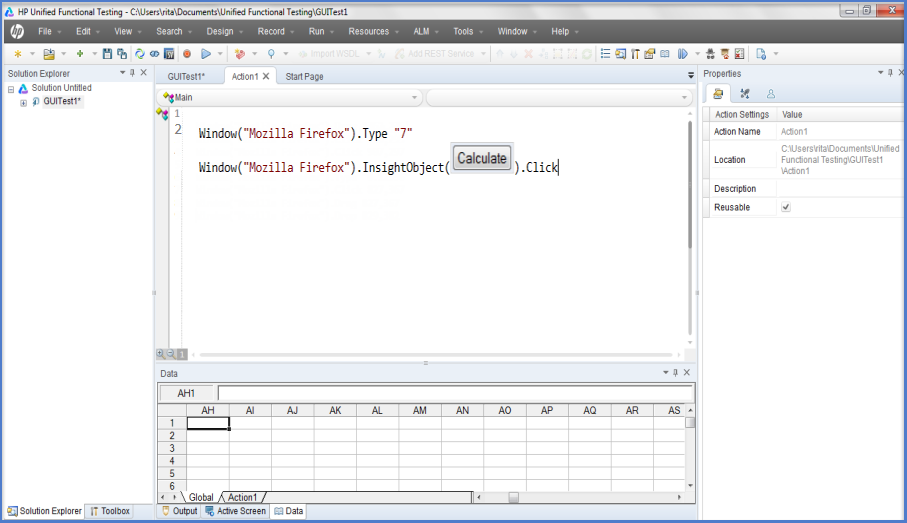Expand the dropdown next to the Open icon
Screen dimensions: 907x523
pyautogui.click(x=64, y=54)
